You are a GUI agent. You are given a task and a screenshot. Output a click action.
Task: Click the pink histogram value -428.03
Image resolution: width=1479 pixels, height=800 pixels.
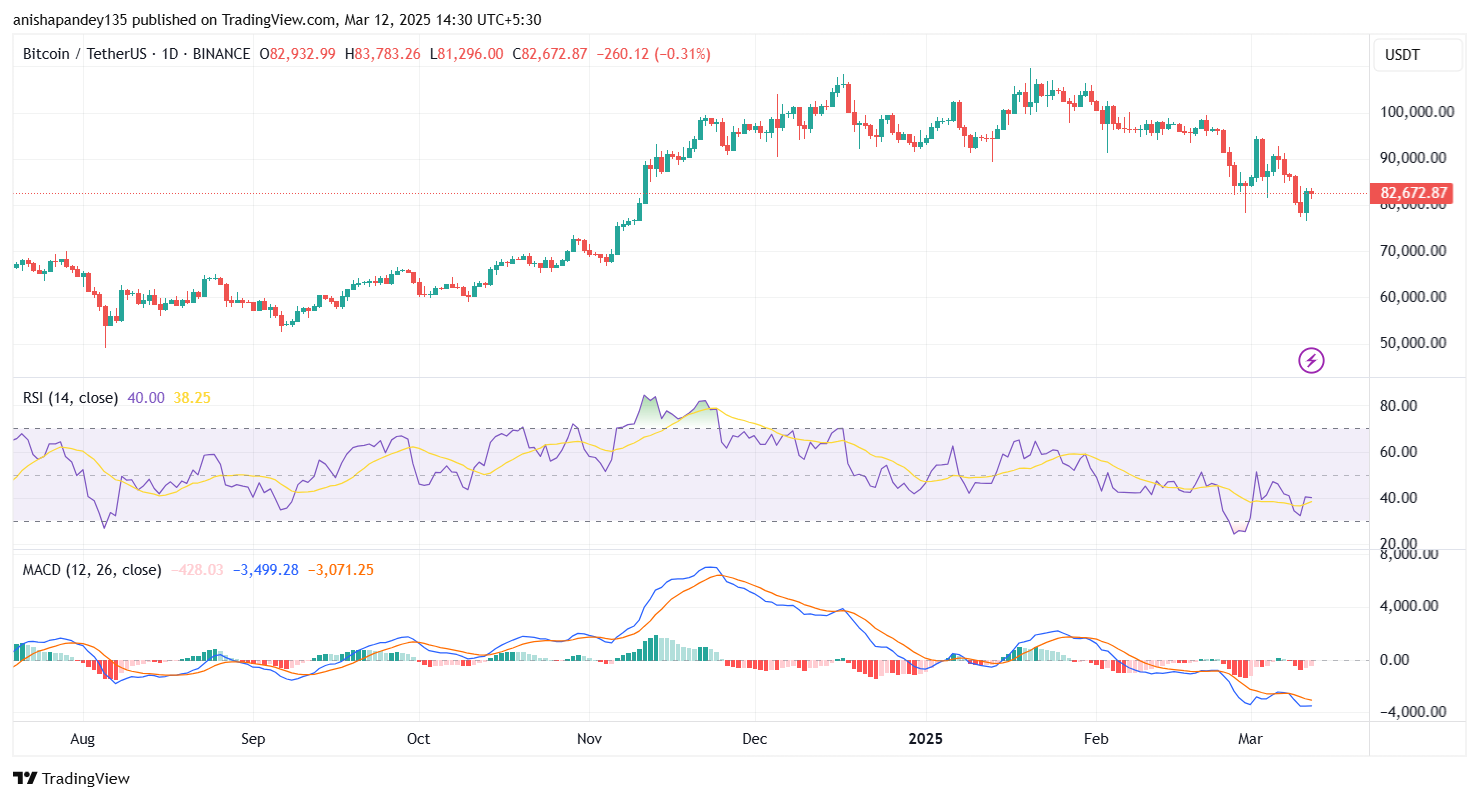click(196, 570)
